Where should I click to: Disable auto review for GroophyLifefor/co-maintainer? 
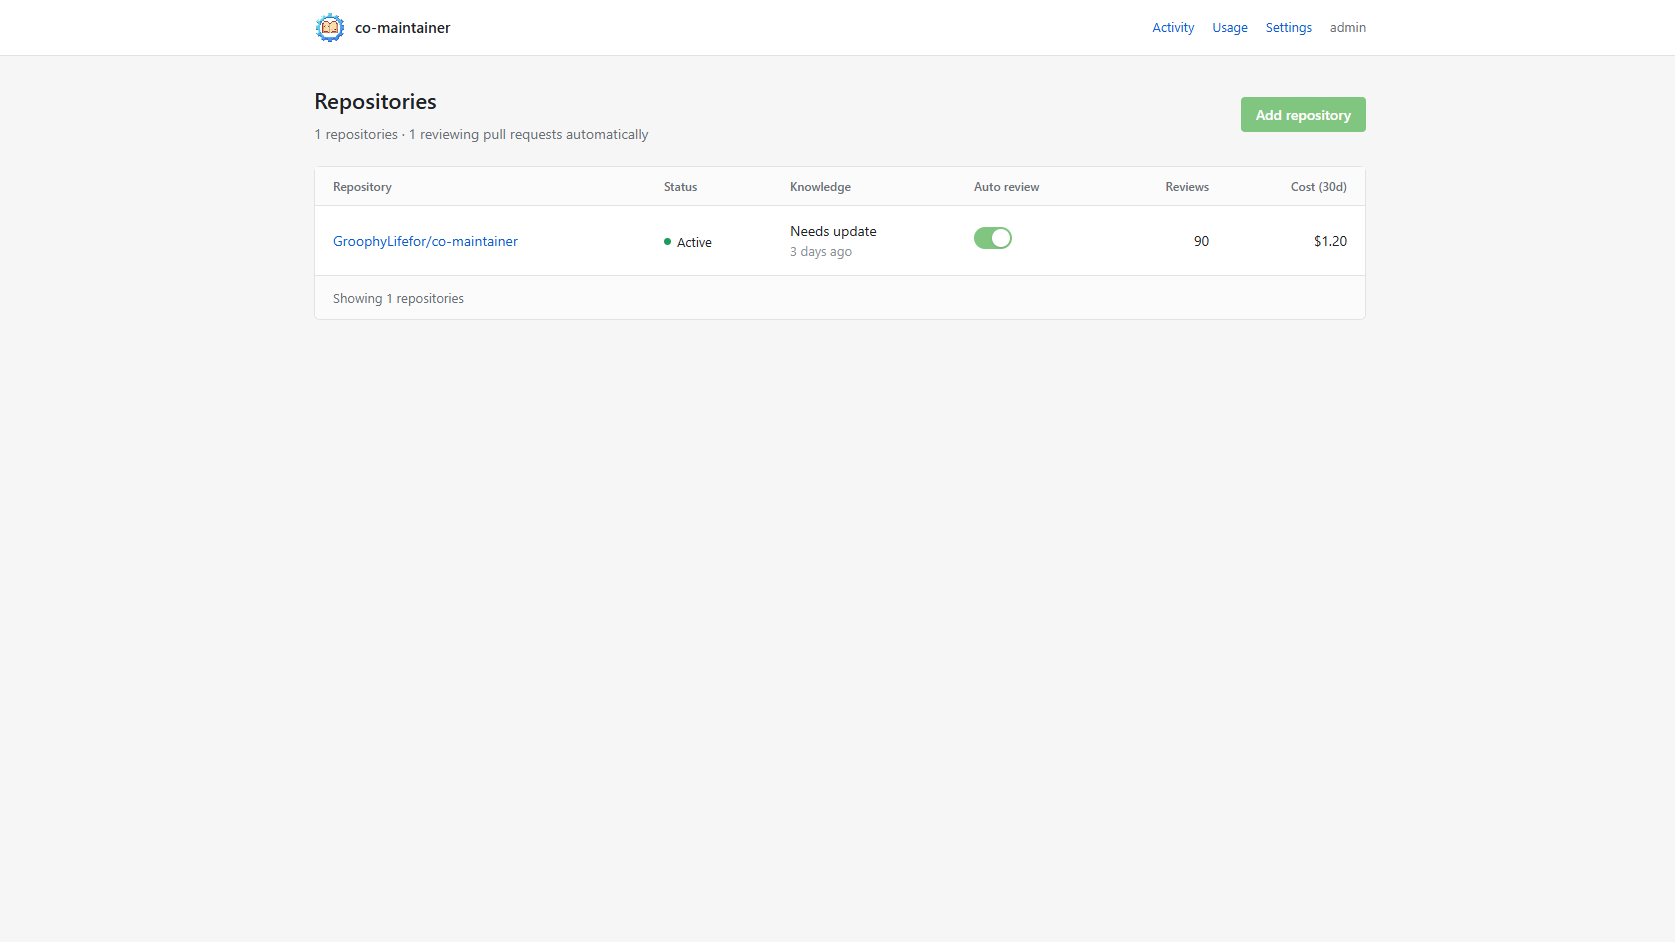click(x=993, y=238)
